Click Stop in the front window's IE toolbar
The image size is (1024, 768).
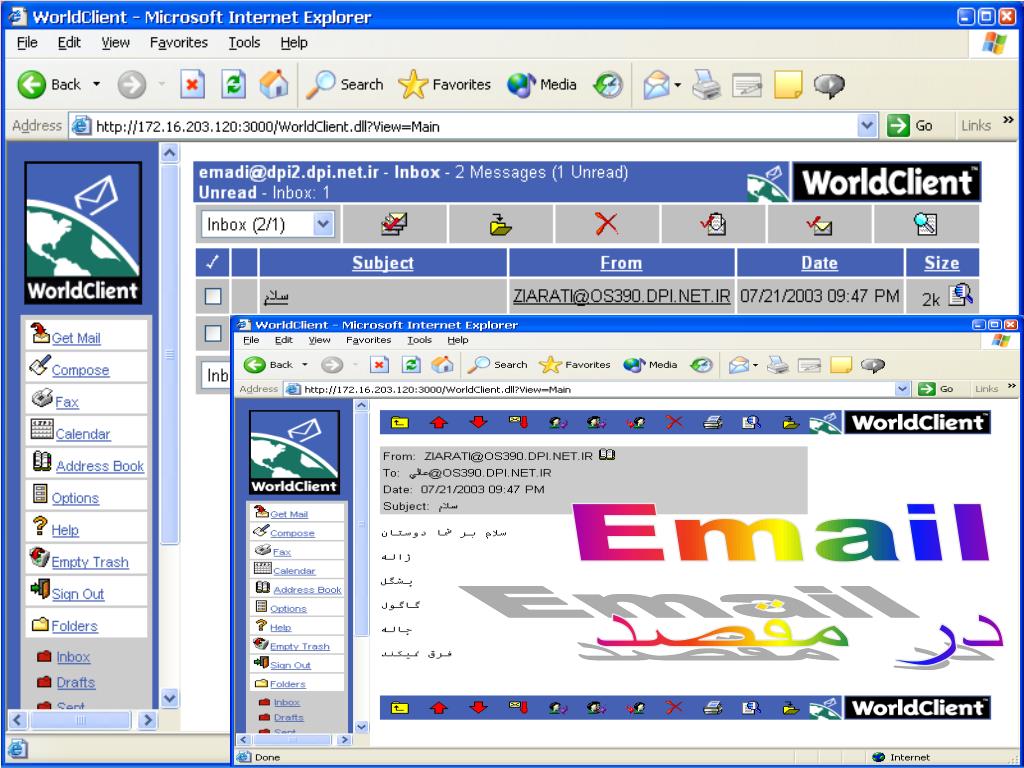[379, 364]
